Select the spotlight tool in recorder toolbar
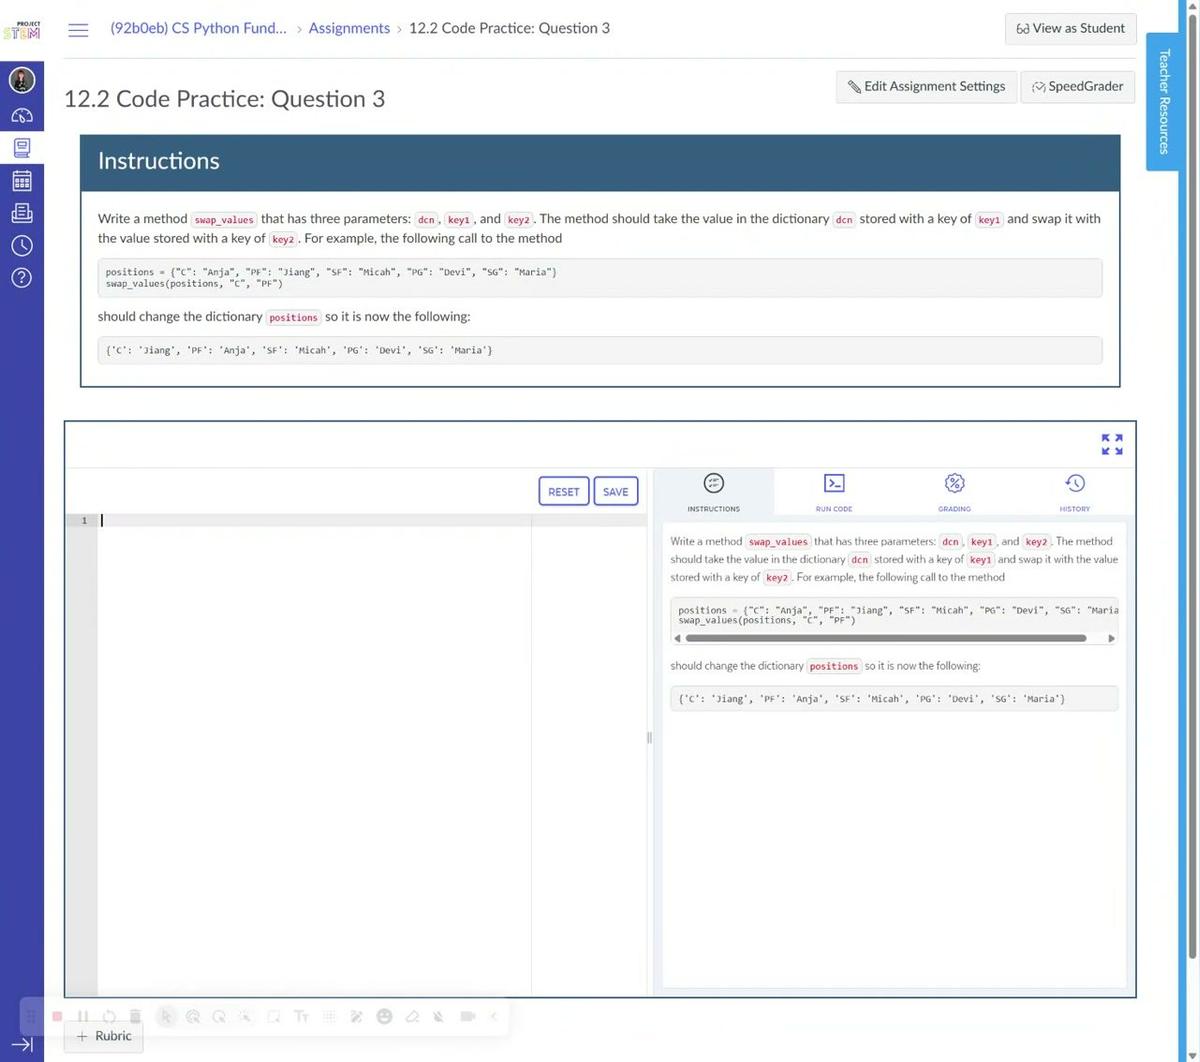The height and width of the screenshot is (1062, 1200). tap(245, 1017)
